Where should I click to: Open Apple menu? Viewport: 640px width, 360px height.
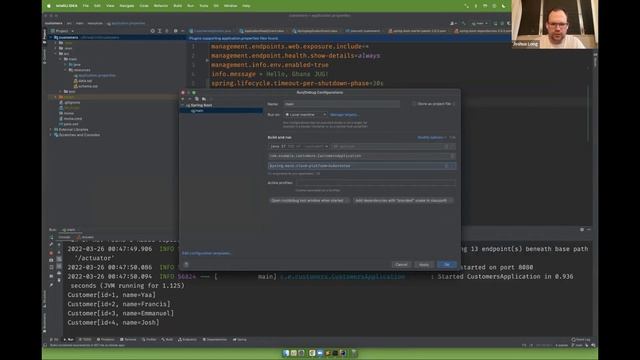click(x=49, y=6)
